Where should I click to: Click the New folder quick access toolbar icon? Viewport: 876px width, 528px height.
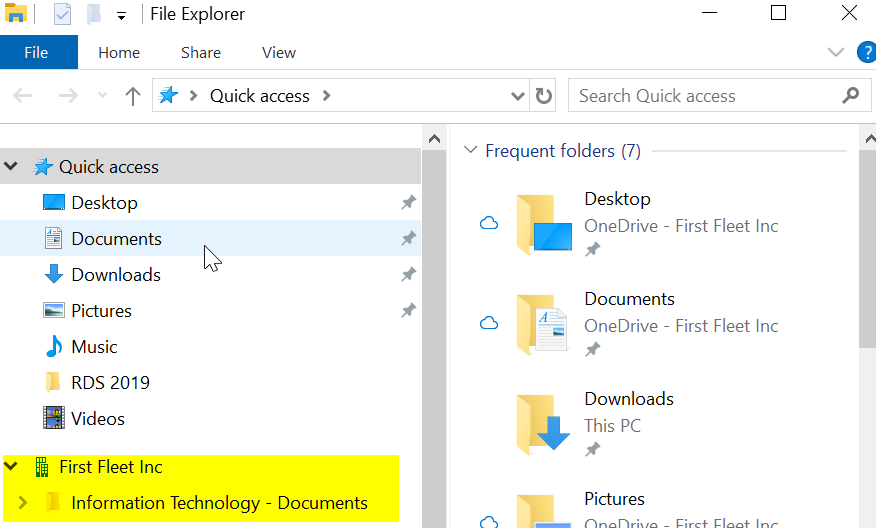click(x=94, y=14)
